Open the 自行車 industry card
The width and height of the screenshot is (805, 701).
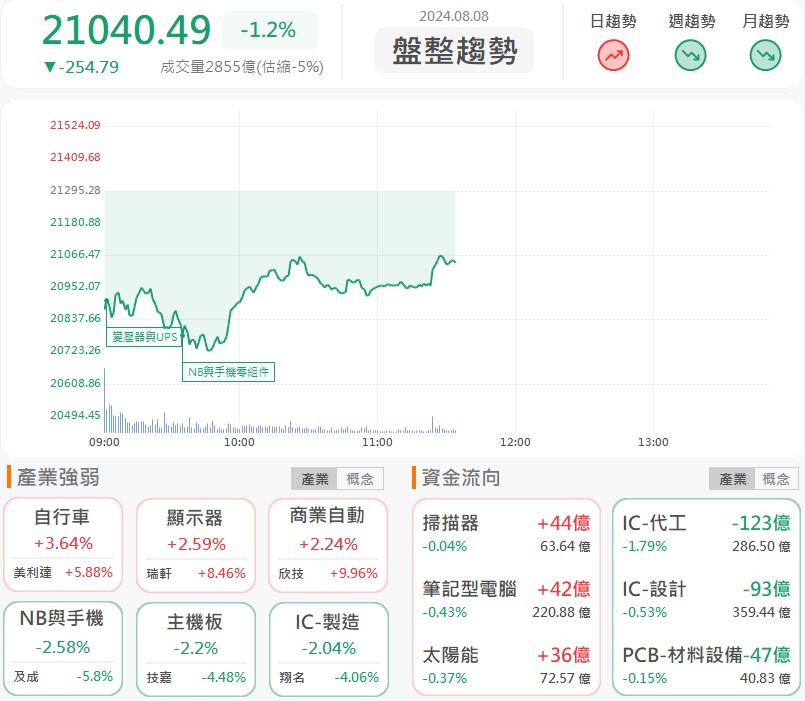63,545
